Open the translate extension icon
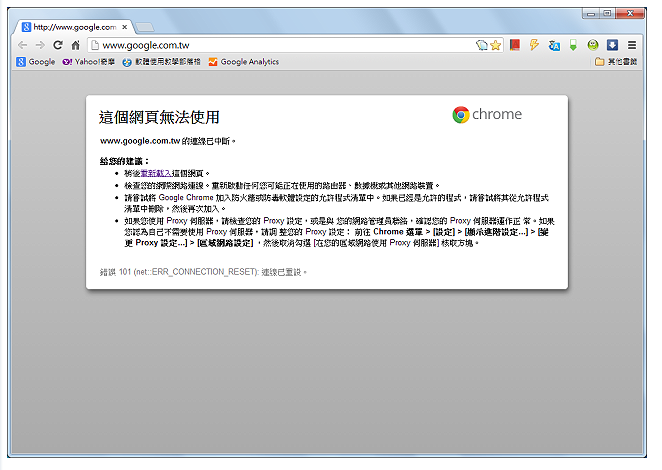 click(x=554, y=45)
